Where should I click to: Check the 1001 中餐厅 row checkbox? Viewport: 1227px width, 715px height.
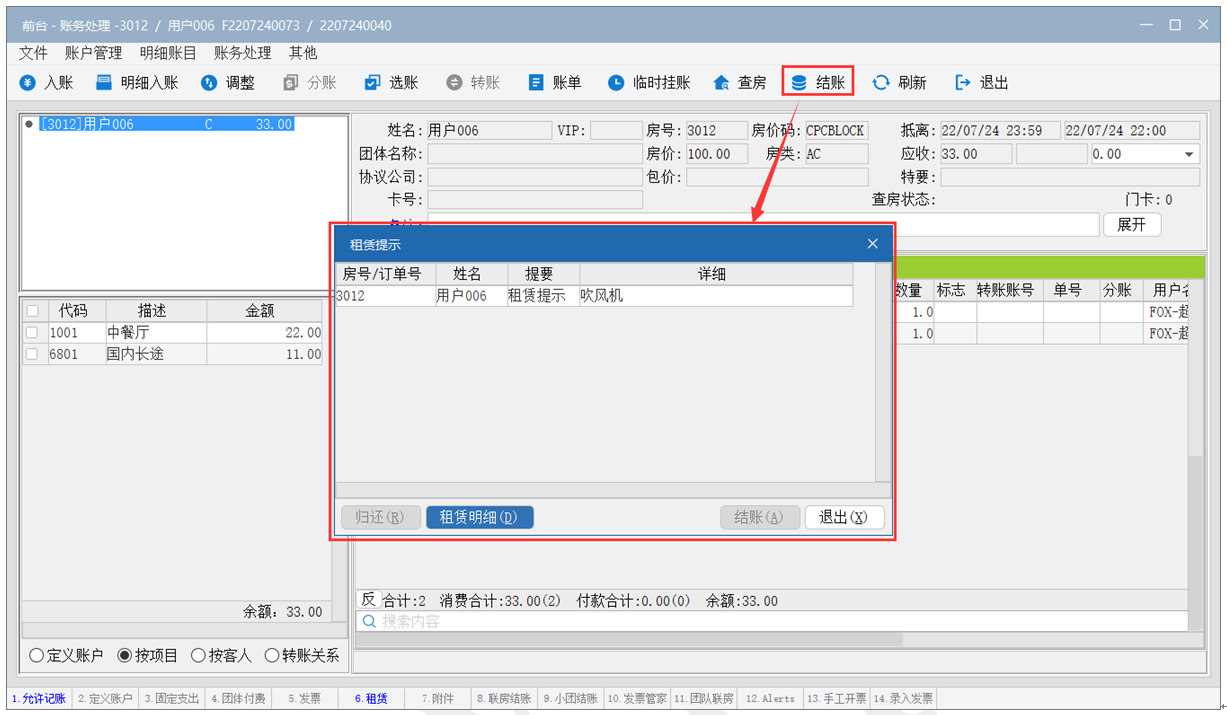point(32,333)
